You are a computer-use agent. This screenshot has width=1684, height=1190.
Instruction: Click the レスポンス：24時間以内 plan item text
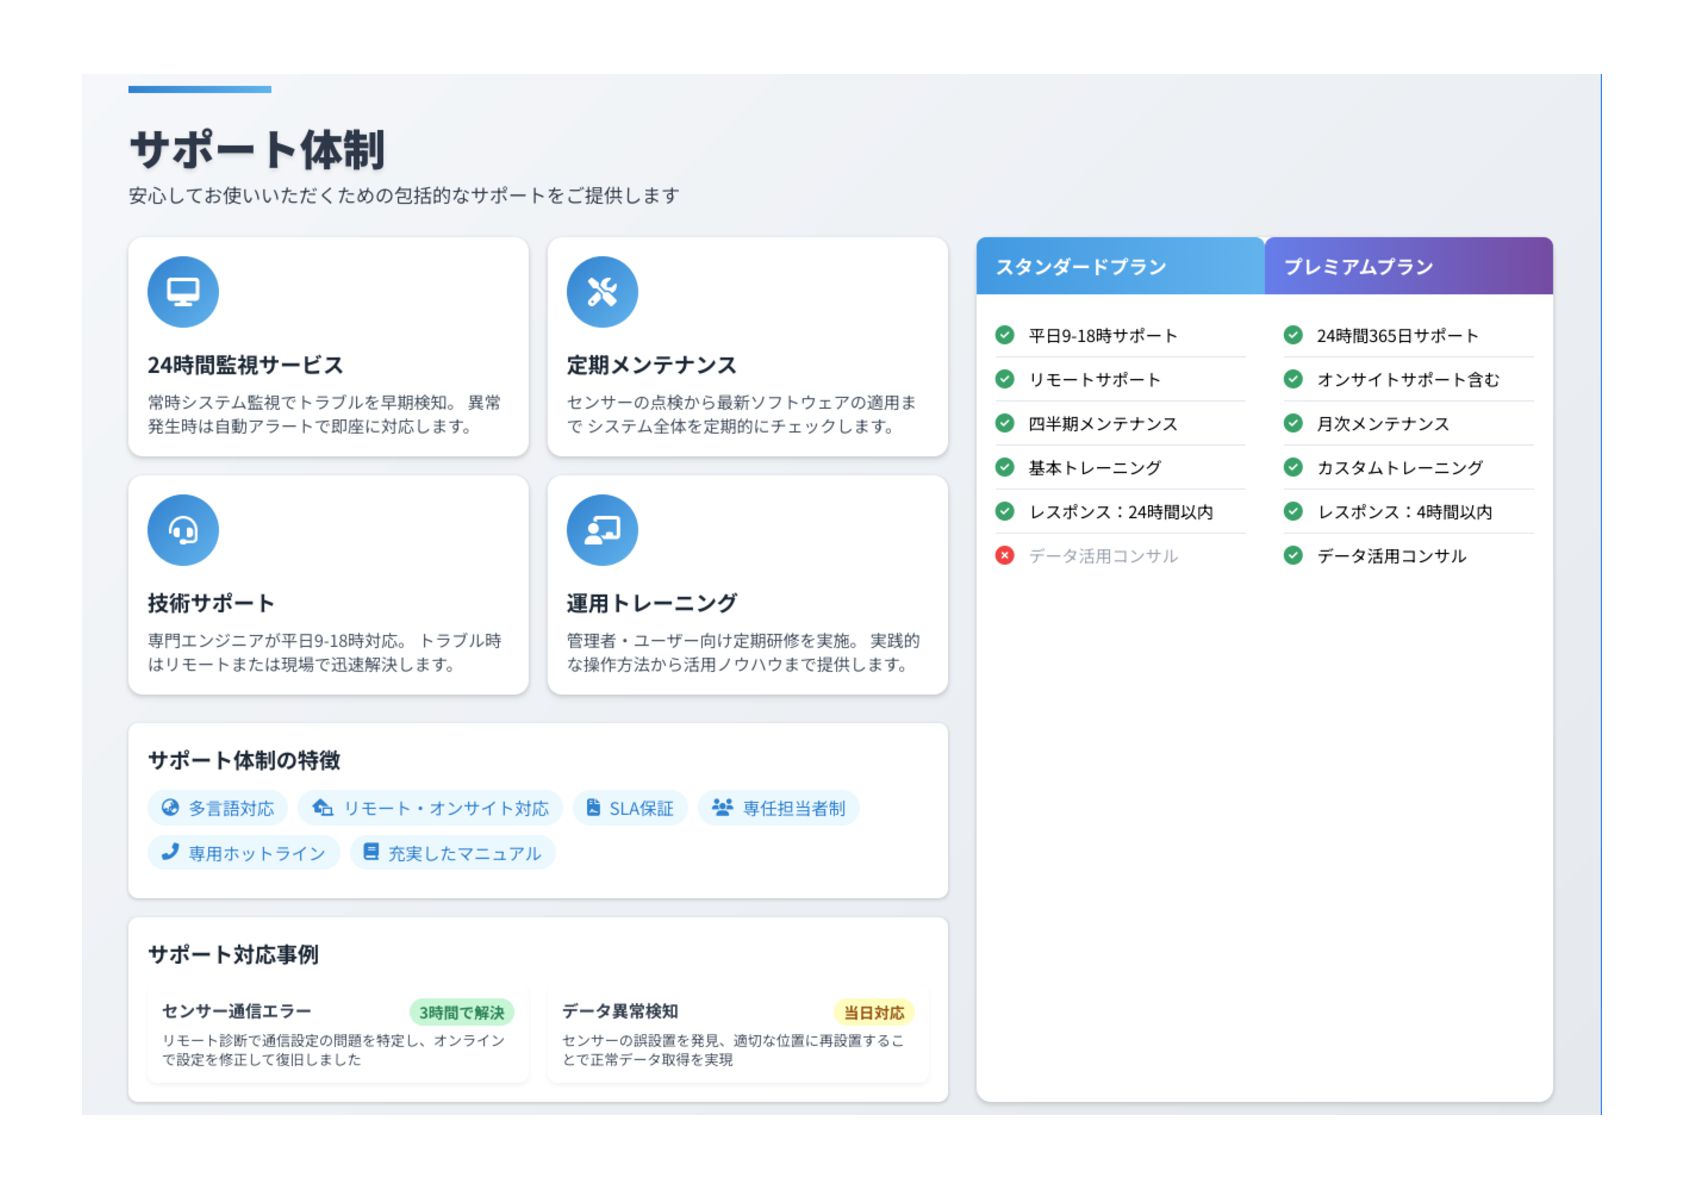tap(1121, 512)
